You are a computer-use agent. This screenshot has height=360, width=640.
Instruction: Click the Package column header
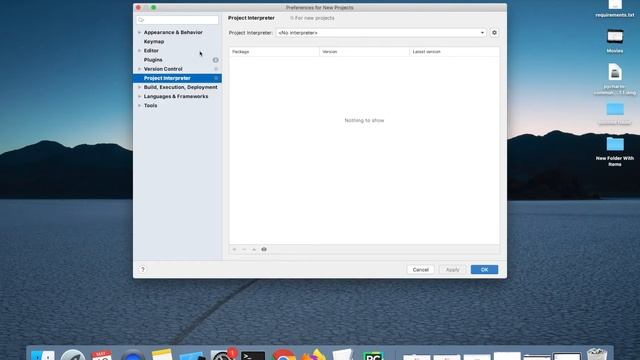[274, 52]
